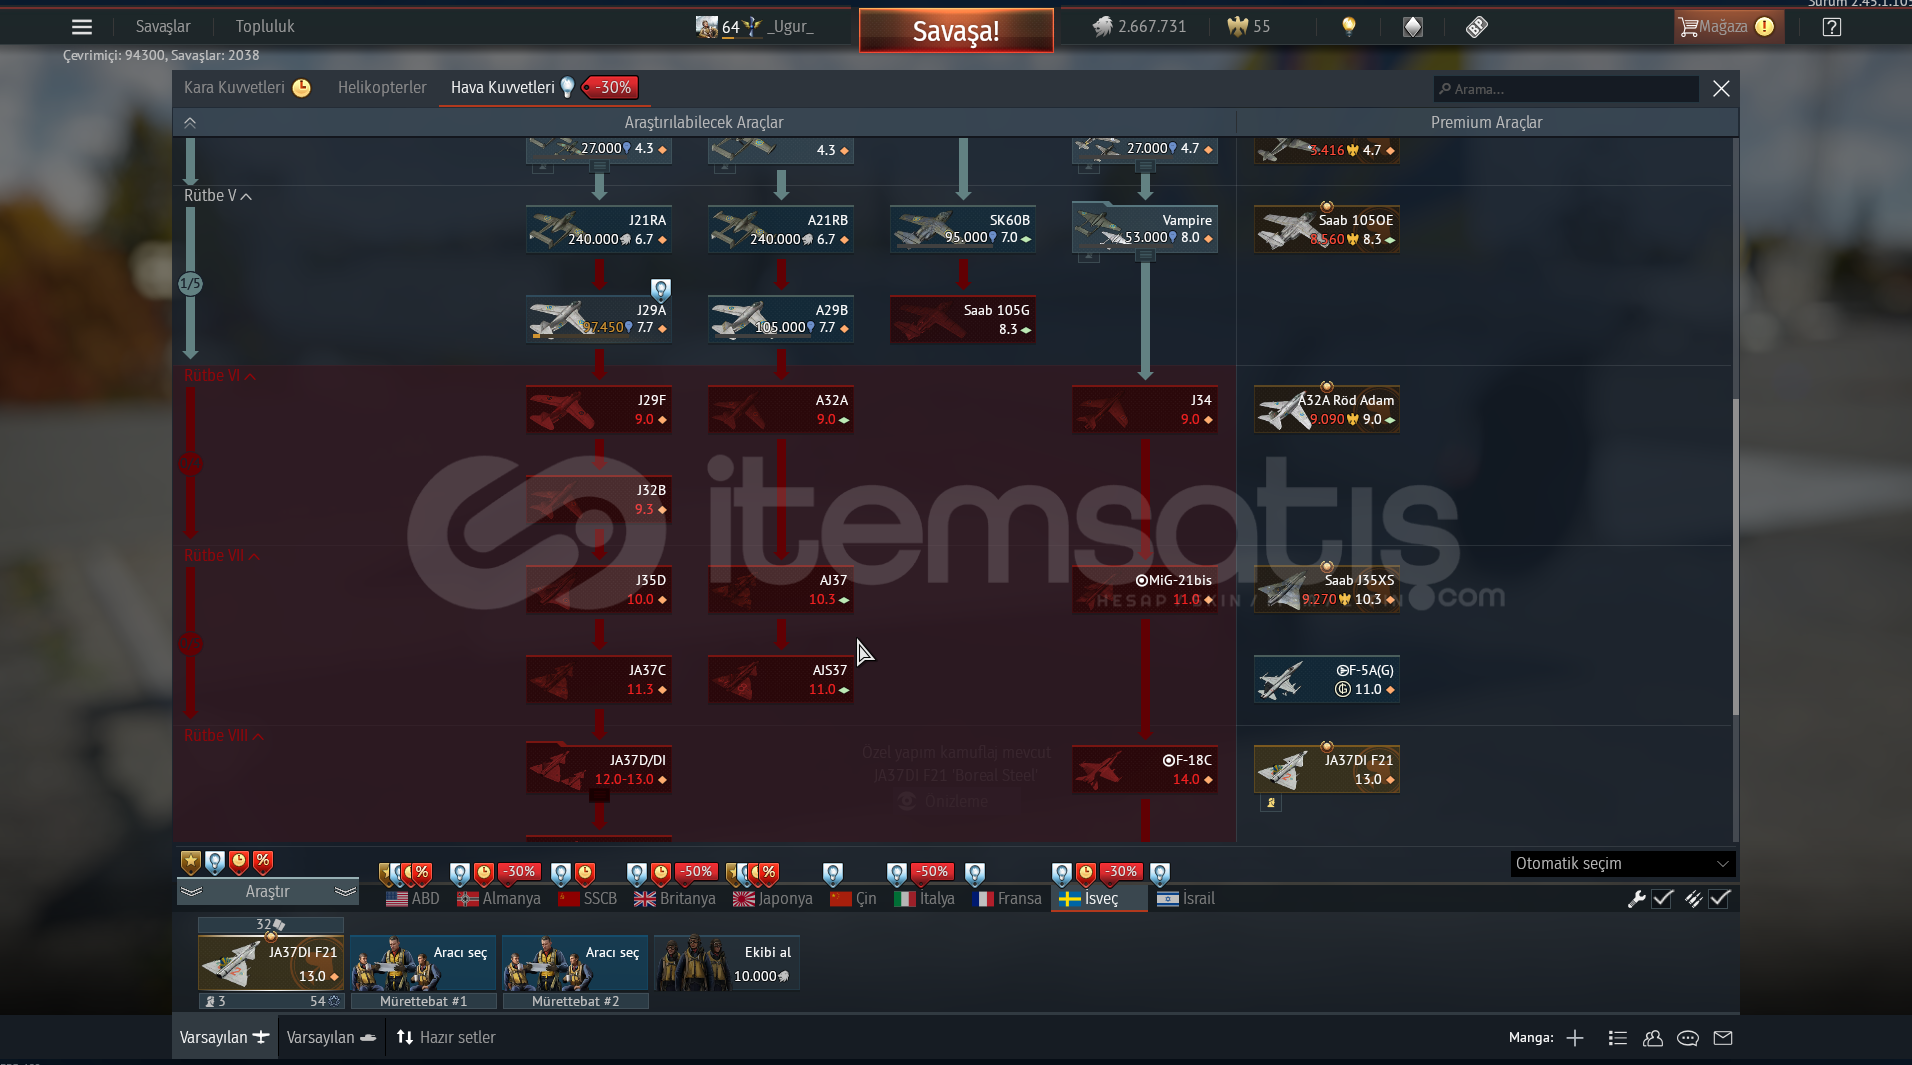1912x1065 pixels.
Task: Select the Saab 105OE premium aircraft
Action: coord(1327,229)
